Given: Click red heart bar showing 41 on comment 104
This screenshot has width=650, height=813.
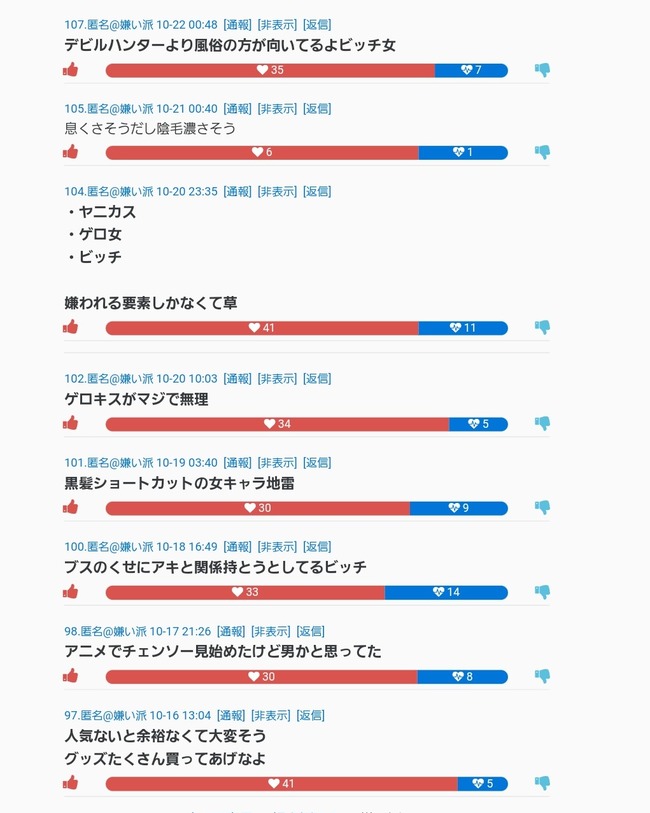Looking at the screenshot, I should (262, 328).
